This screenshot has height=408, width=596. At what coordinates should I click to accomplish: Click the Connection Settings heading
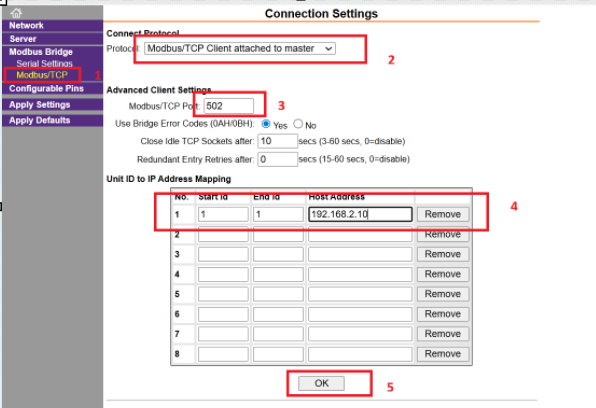pos(321,14)
